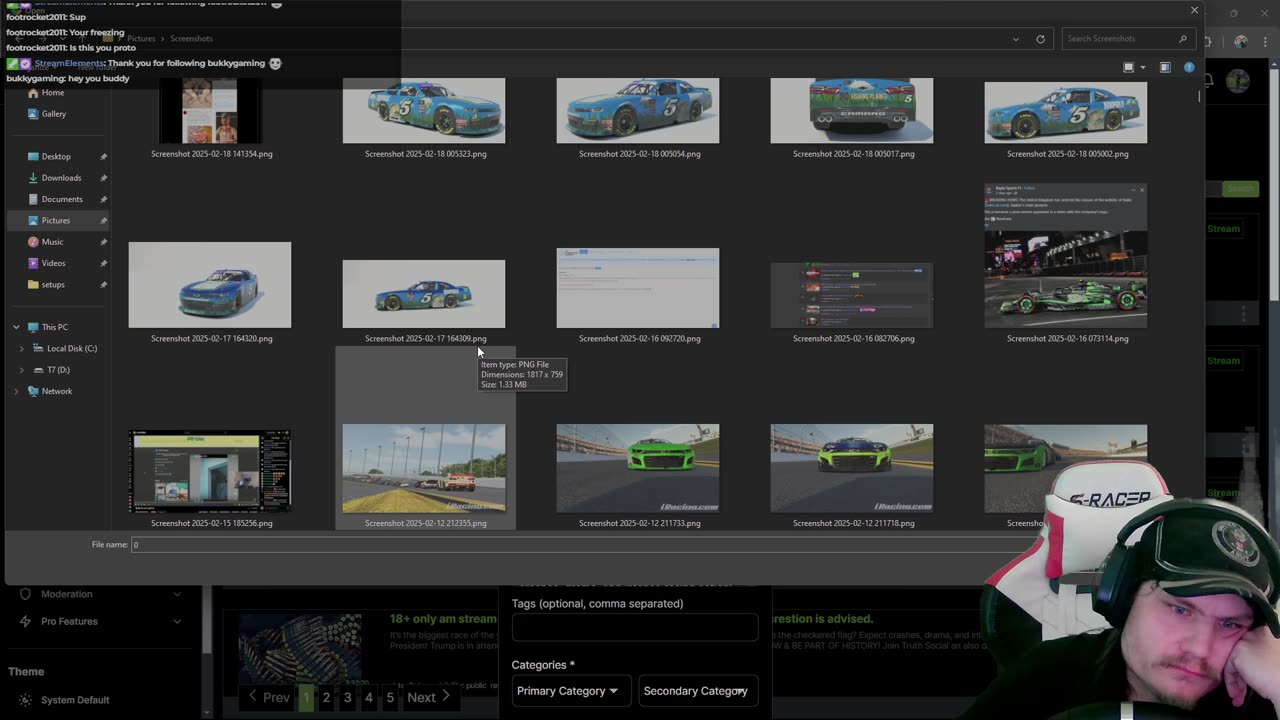The height and width of the screenshot is (720, 1280).
Task: Go to page 2 in the pagination
Action: click(x=326, y=697)
